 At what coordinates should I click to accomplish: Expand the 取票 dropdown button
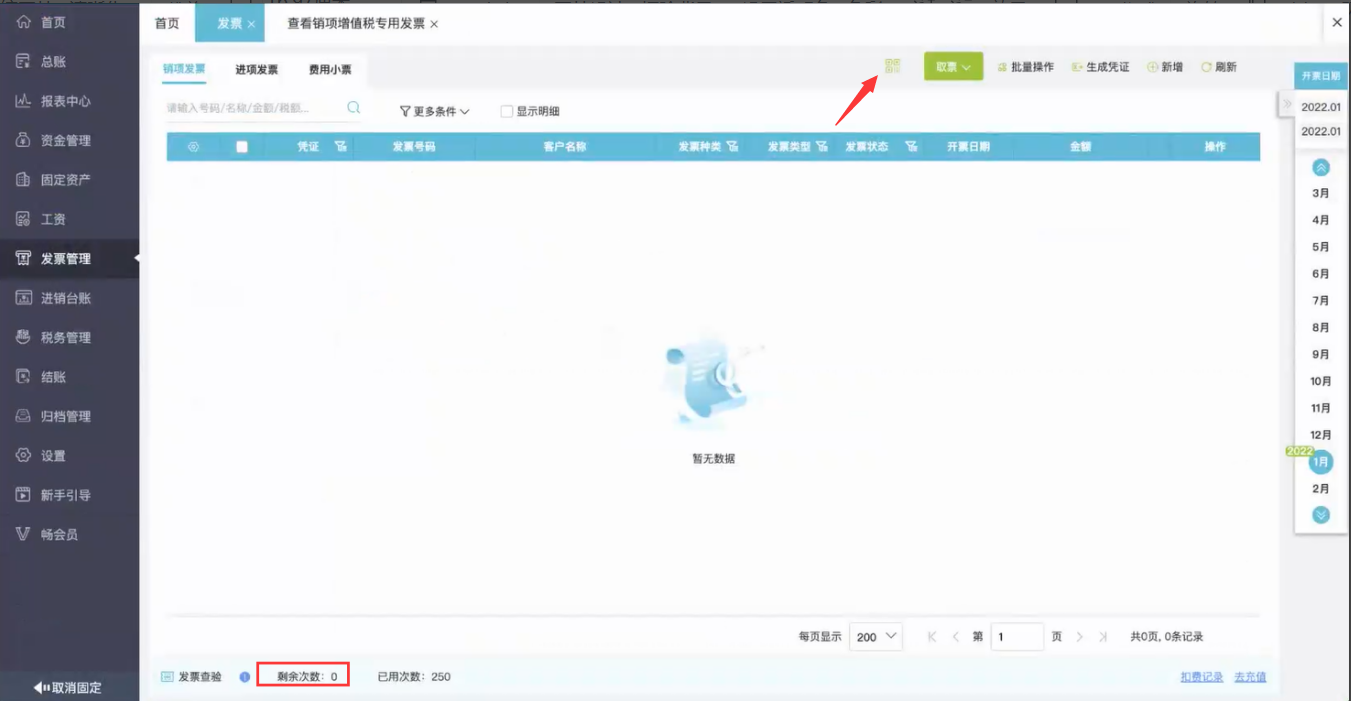click(x=953, y=67)
